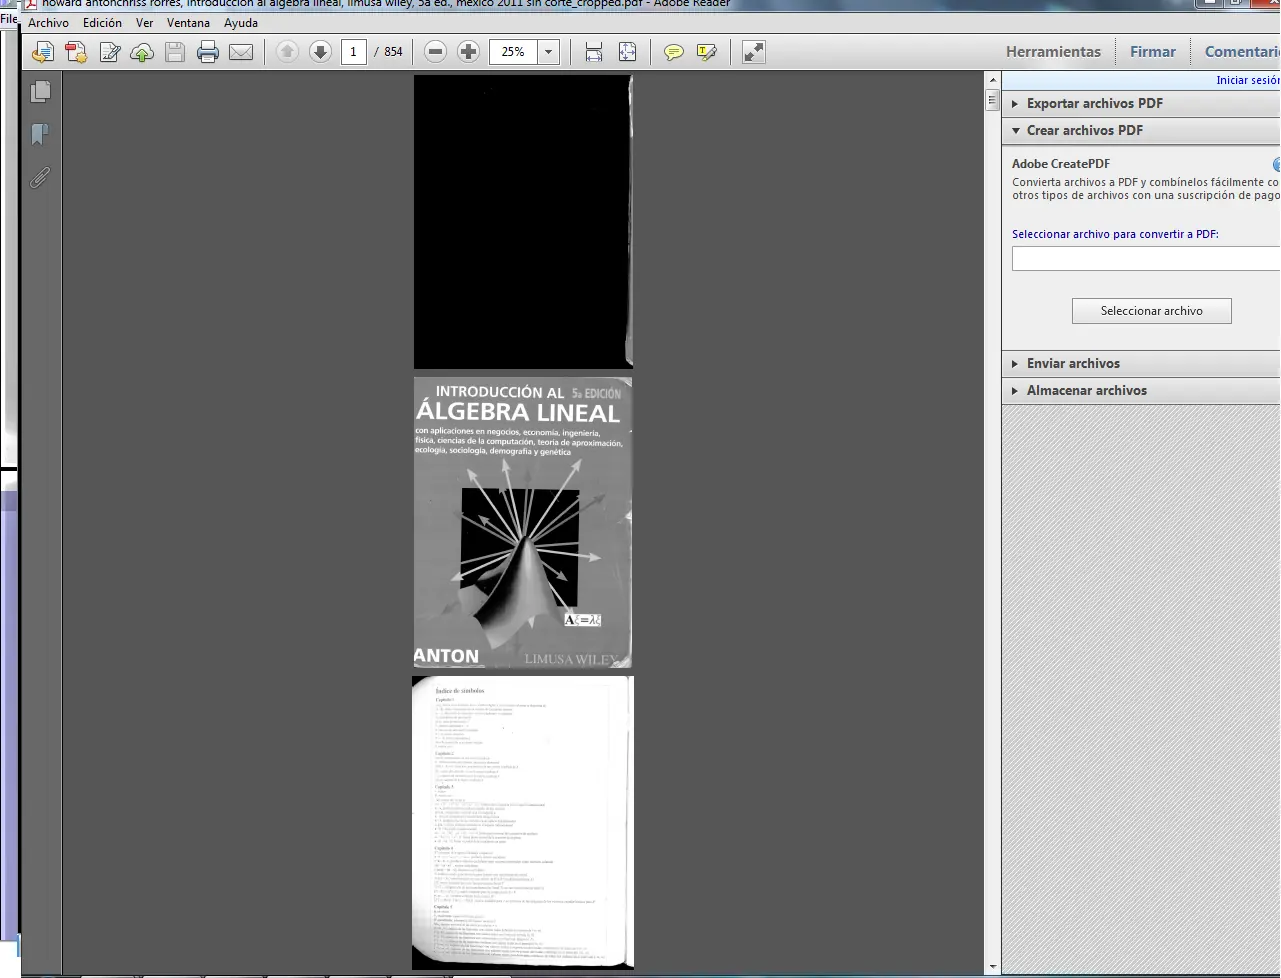Open the Edición menu

tap(102, 23)
